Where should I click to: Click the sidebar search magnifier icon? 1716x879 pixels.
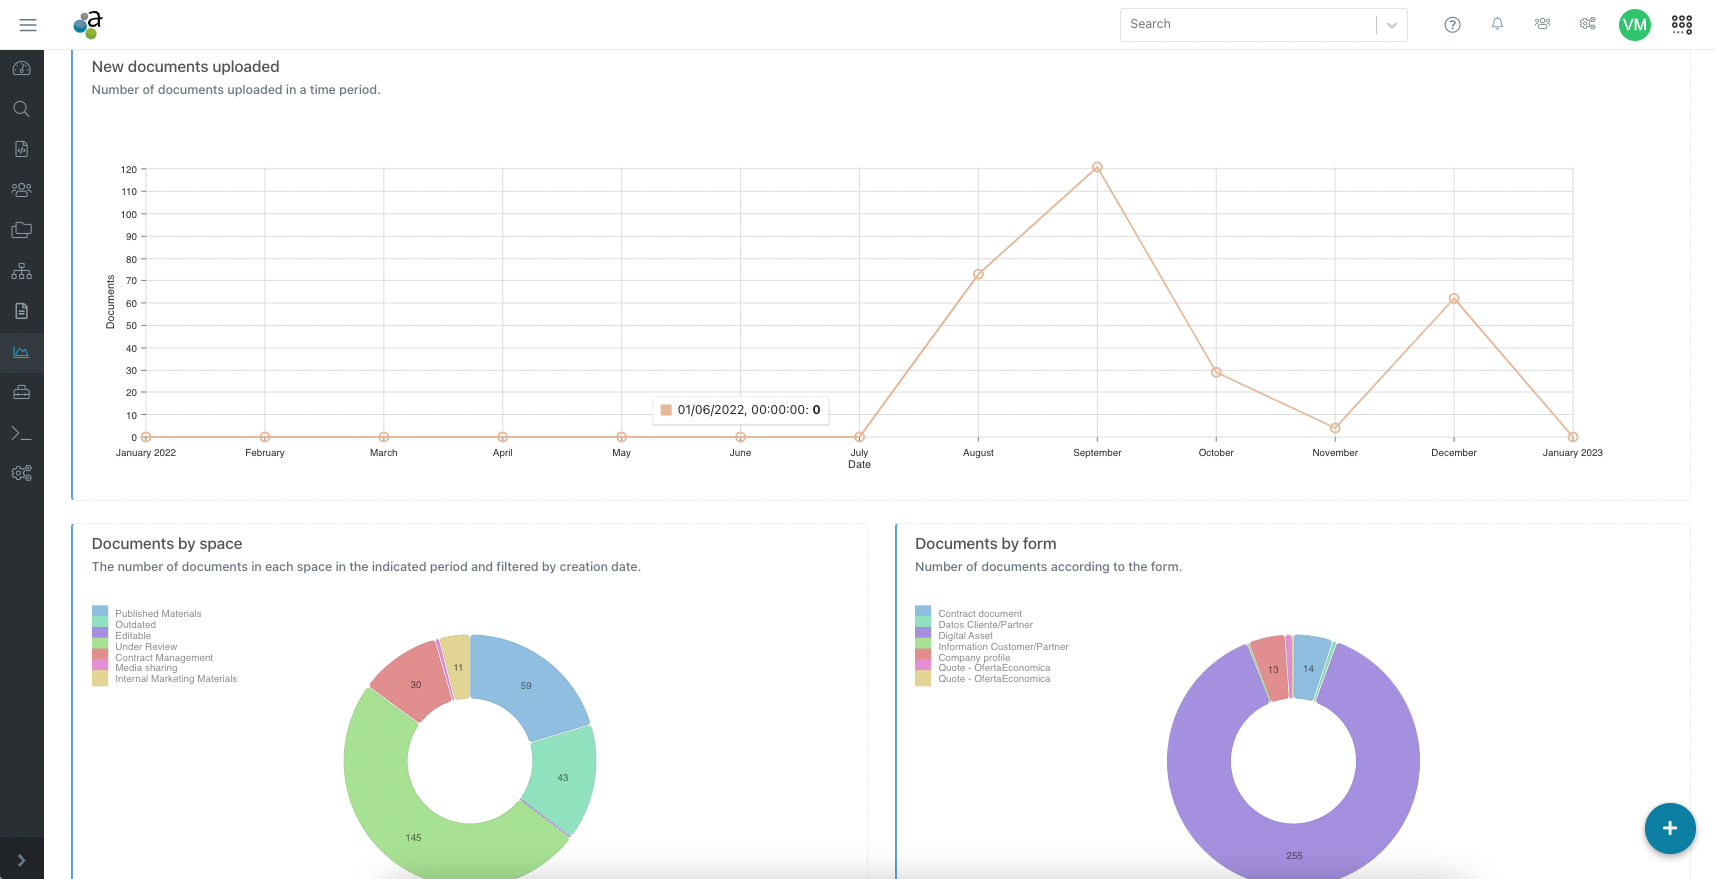click(21, 109)
